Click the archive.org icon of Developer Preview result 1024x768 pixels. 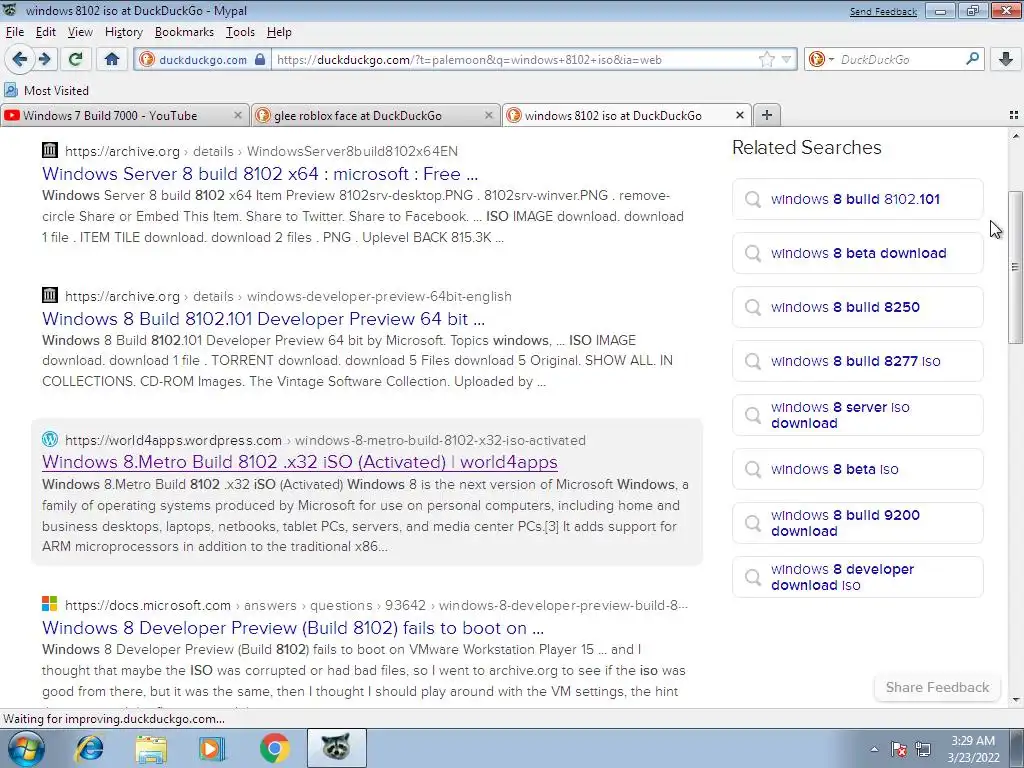tap(50, 295)
